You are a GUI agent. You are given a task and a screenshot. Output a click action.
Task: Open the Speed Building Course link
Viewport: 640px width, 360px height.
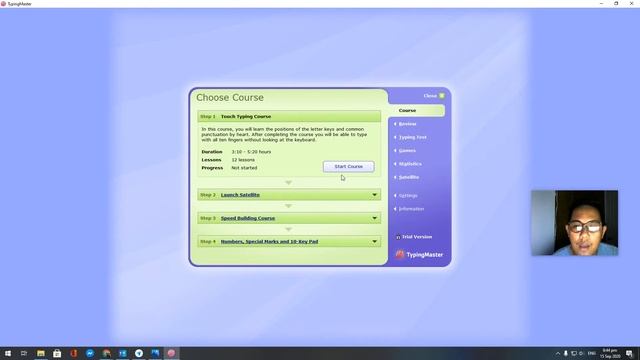(x=248, y=218)
